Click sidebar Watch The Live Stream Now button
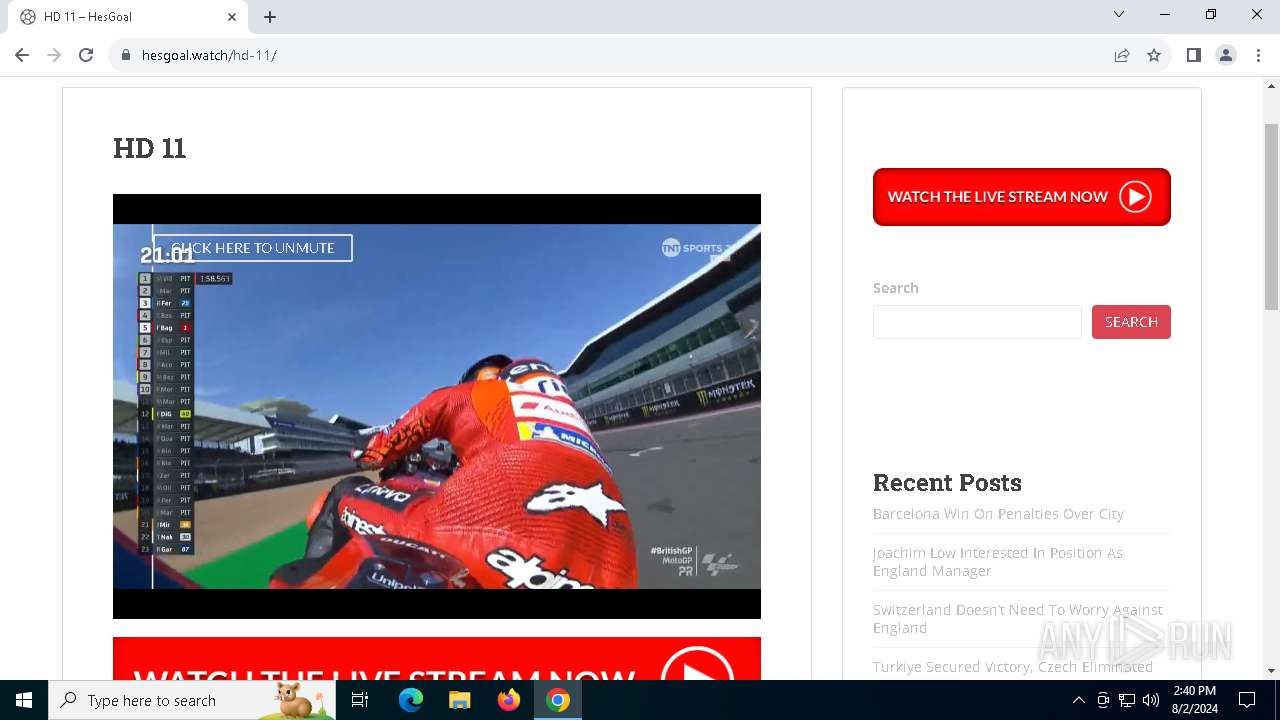Viewport: 1280px width, 720px height. coord(1021,197)
